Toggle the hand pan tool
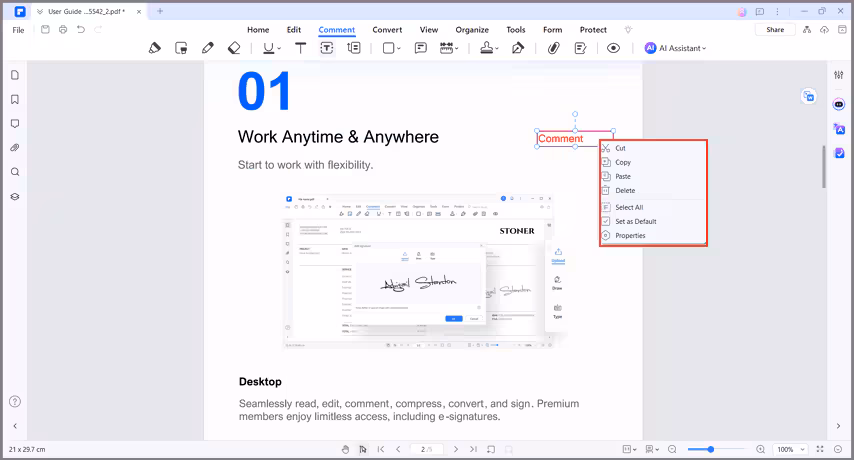Viewport: 854px width, 460px height. 346,449
